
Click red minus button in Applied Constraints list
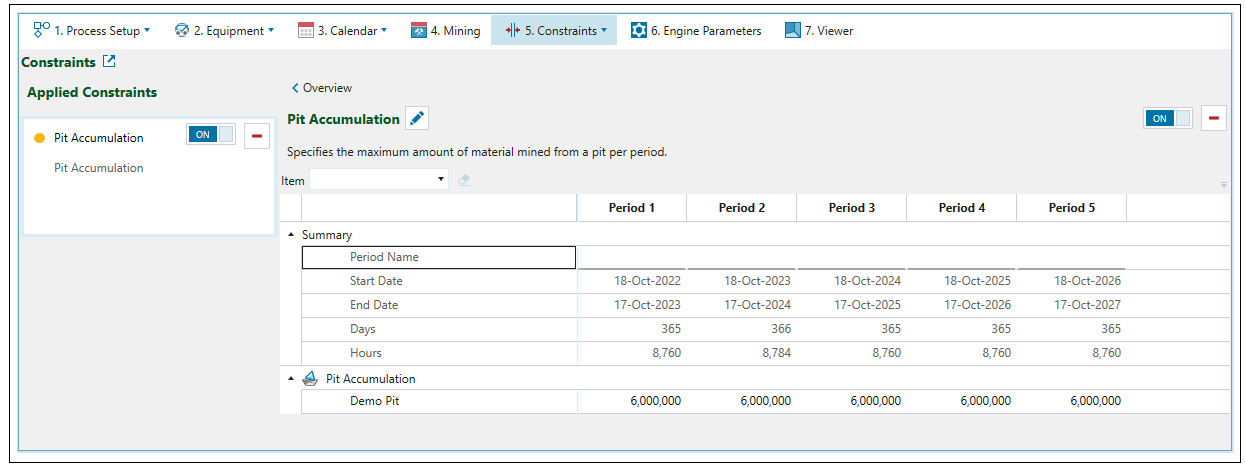click(257, 135)
